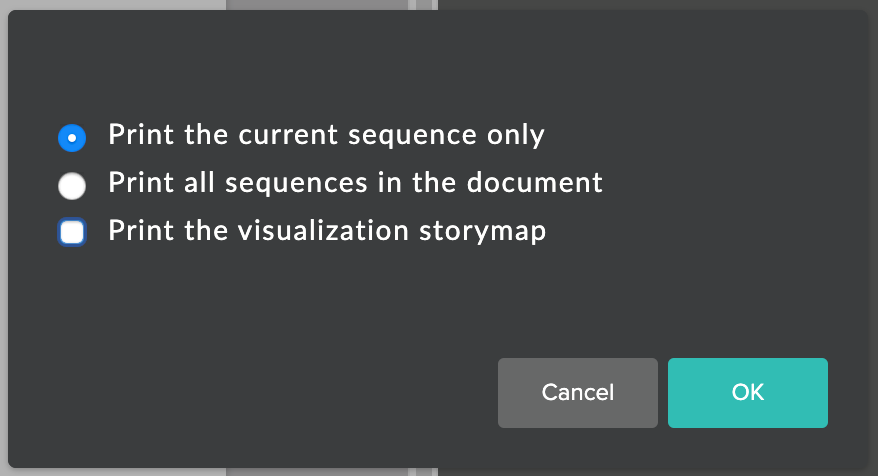Click the word 'current' in the first option

click(288, 135)
